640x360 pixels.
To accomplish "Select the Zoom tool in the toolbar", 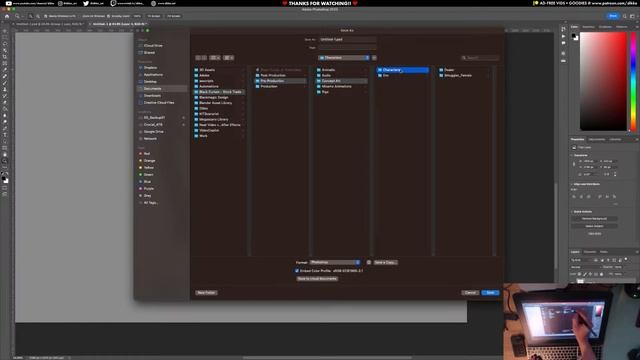I will (x=5, y=161).
